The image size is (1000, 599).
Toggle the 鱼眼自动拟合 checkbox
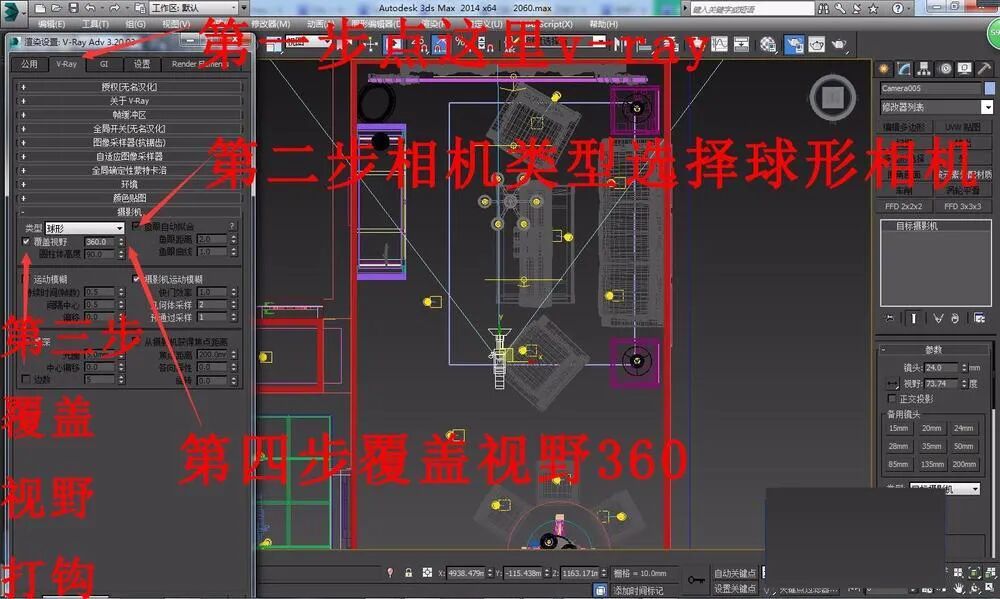point(135,226)
